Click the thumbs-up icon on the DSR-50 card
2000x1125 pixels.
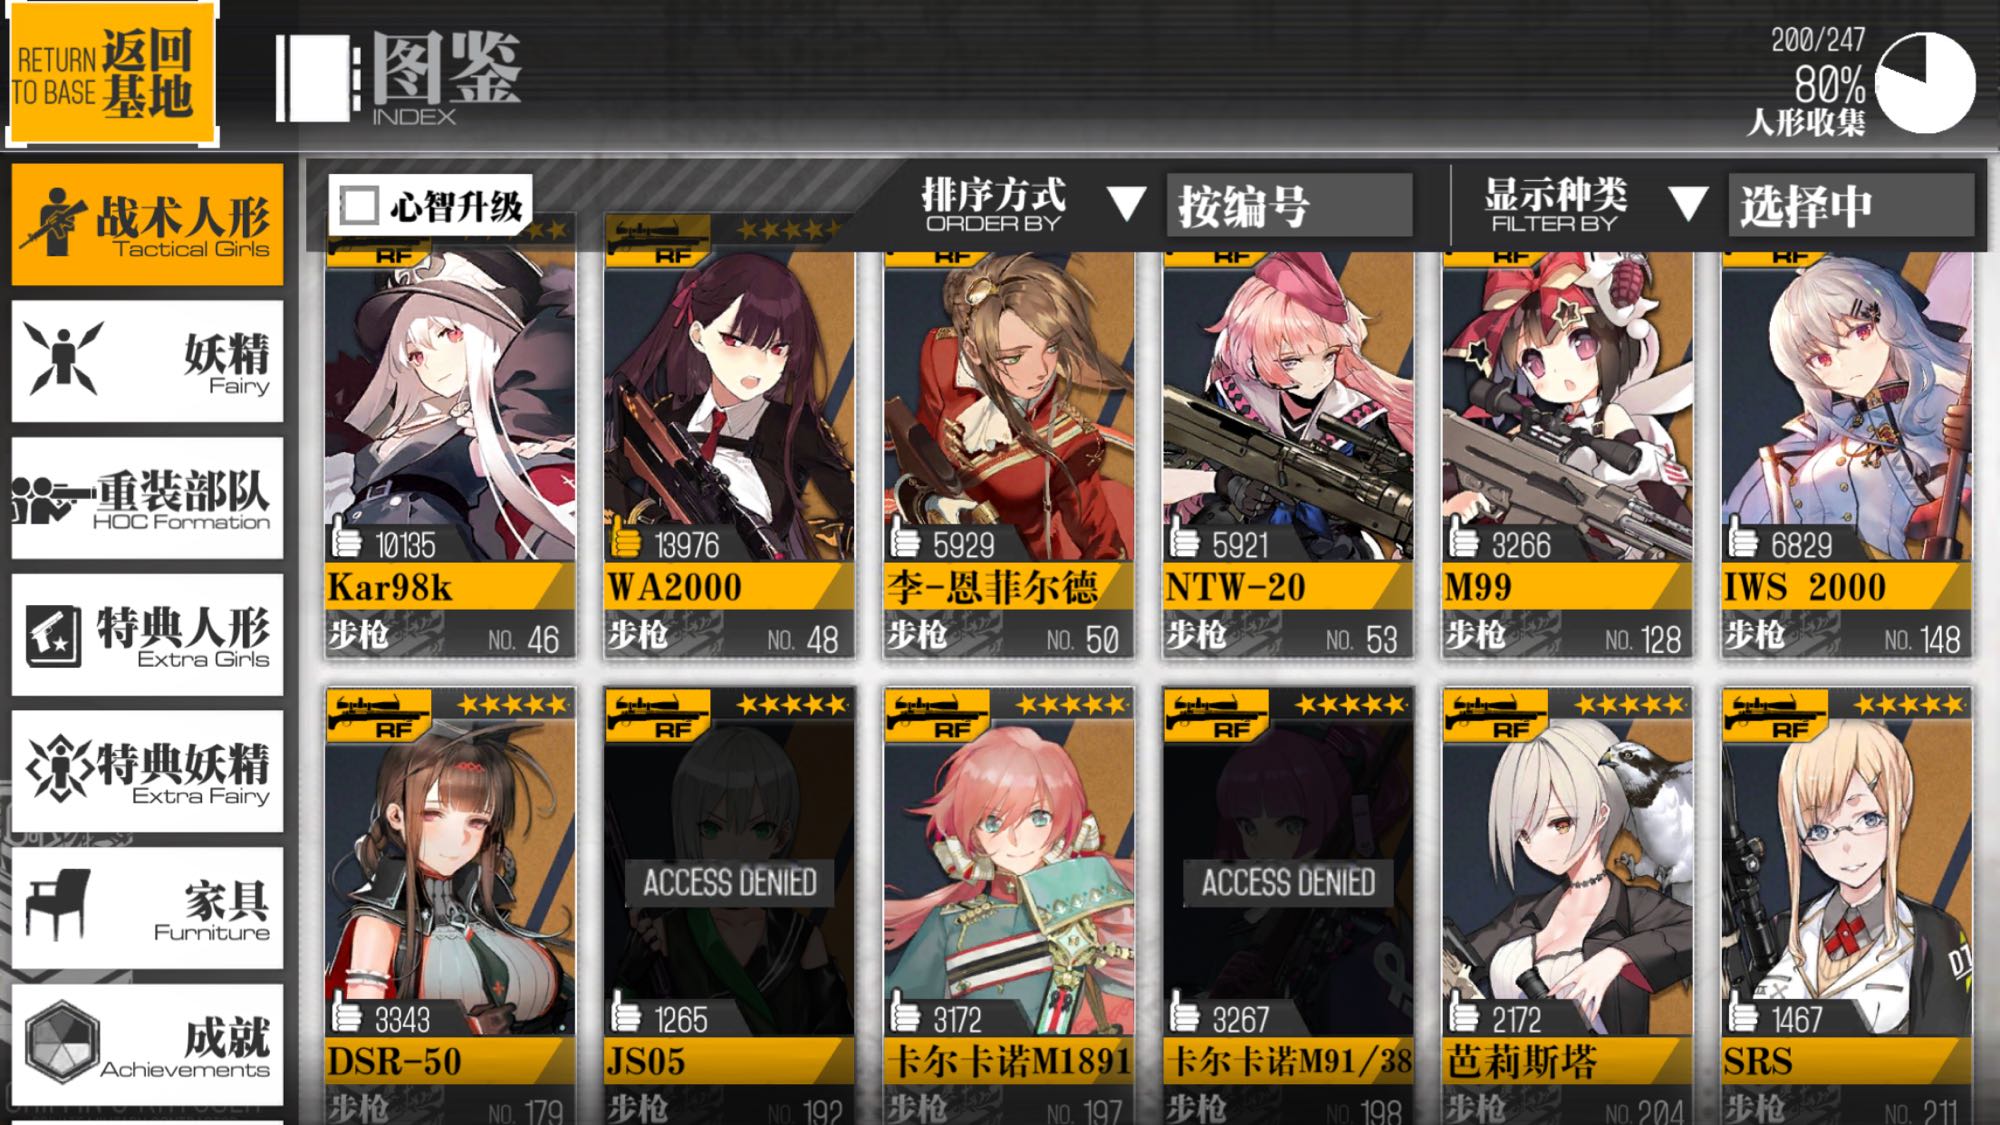tap(346, 1014)
